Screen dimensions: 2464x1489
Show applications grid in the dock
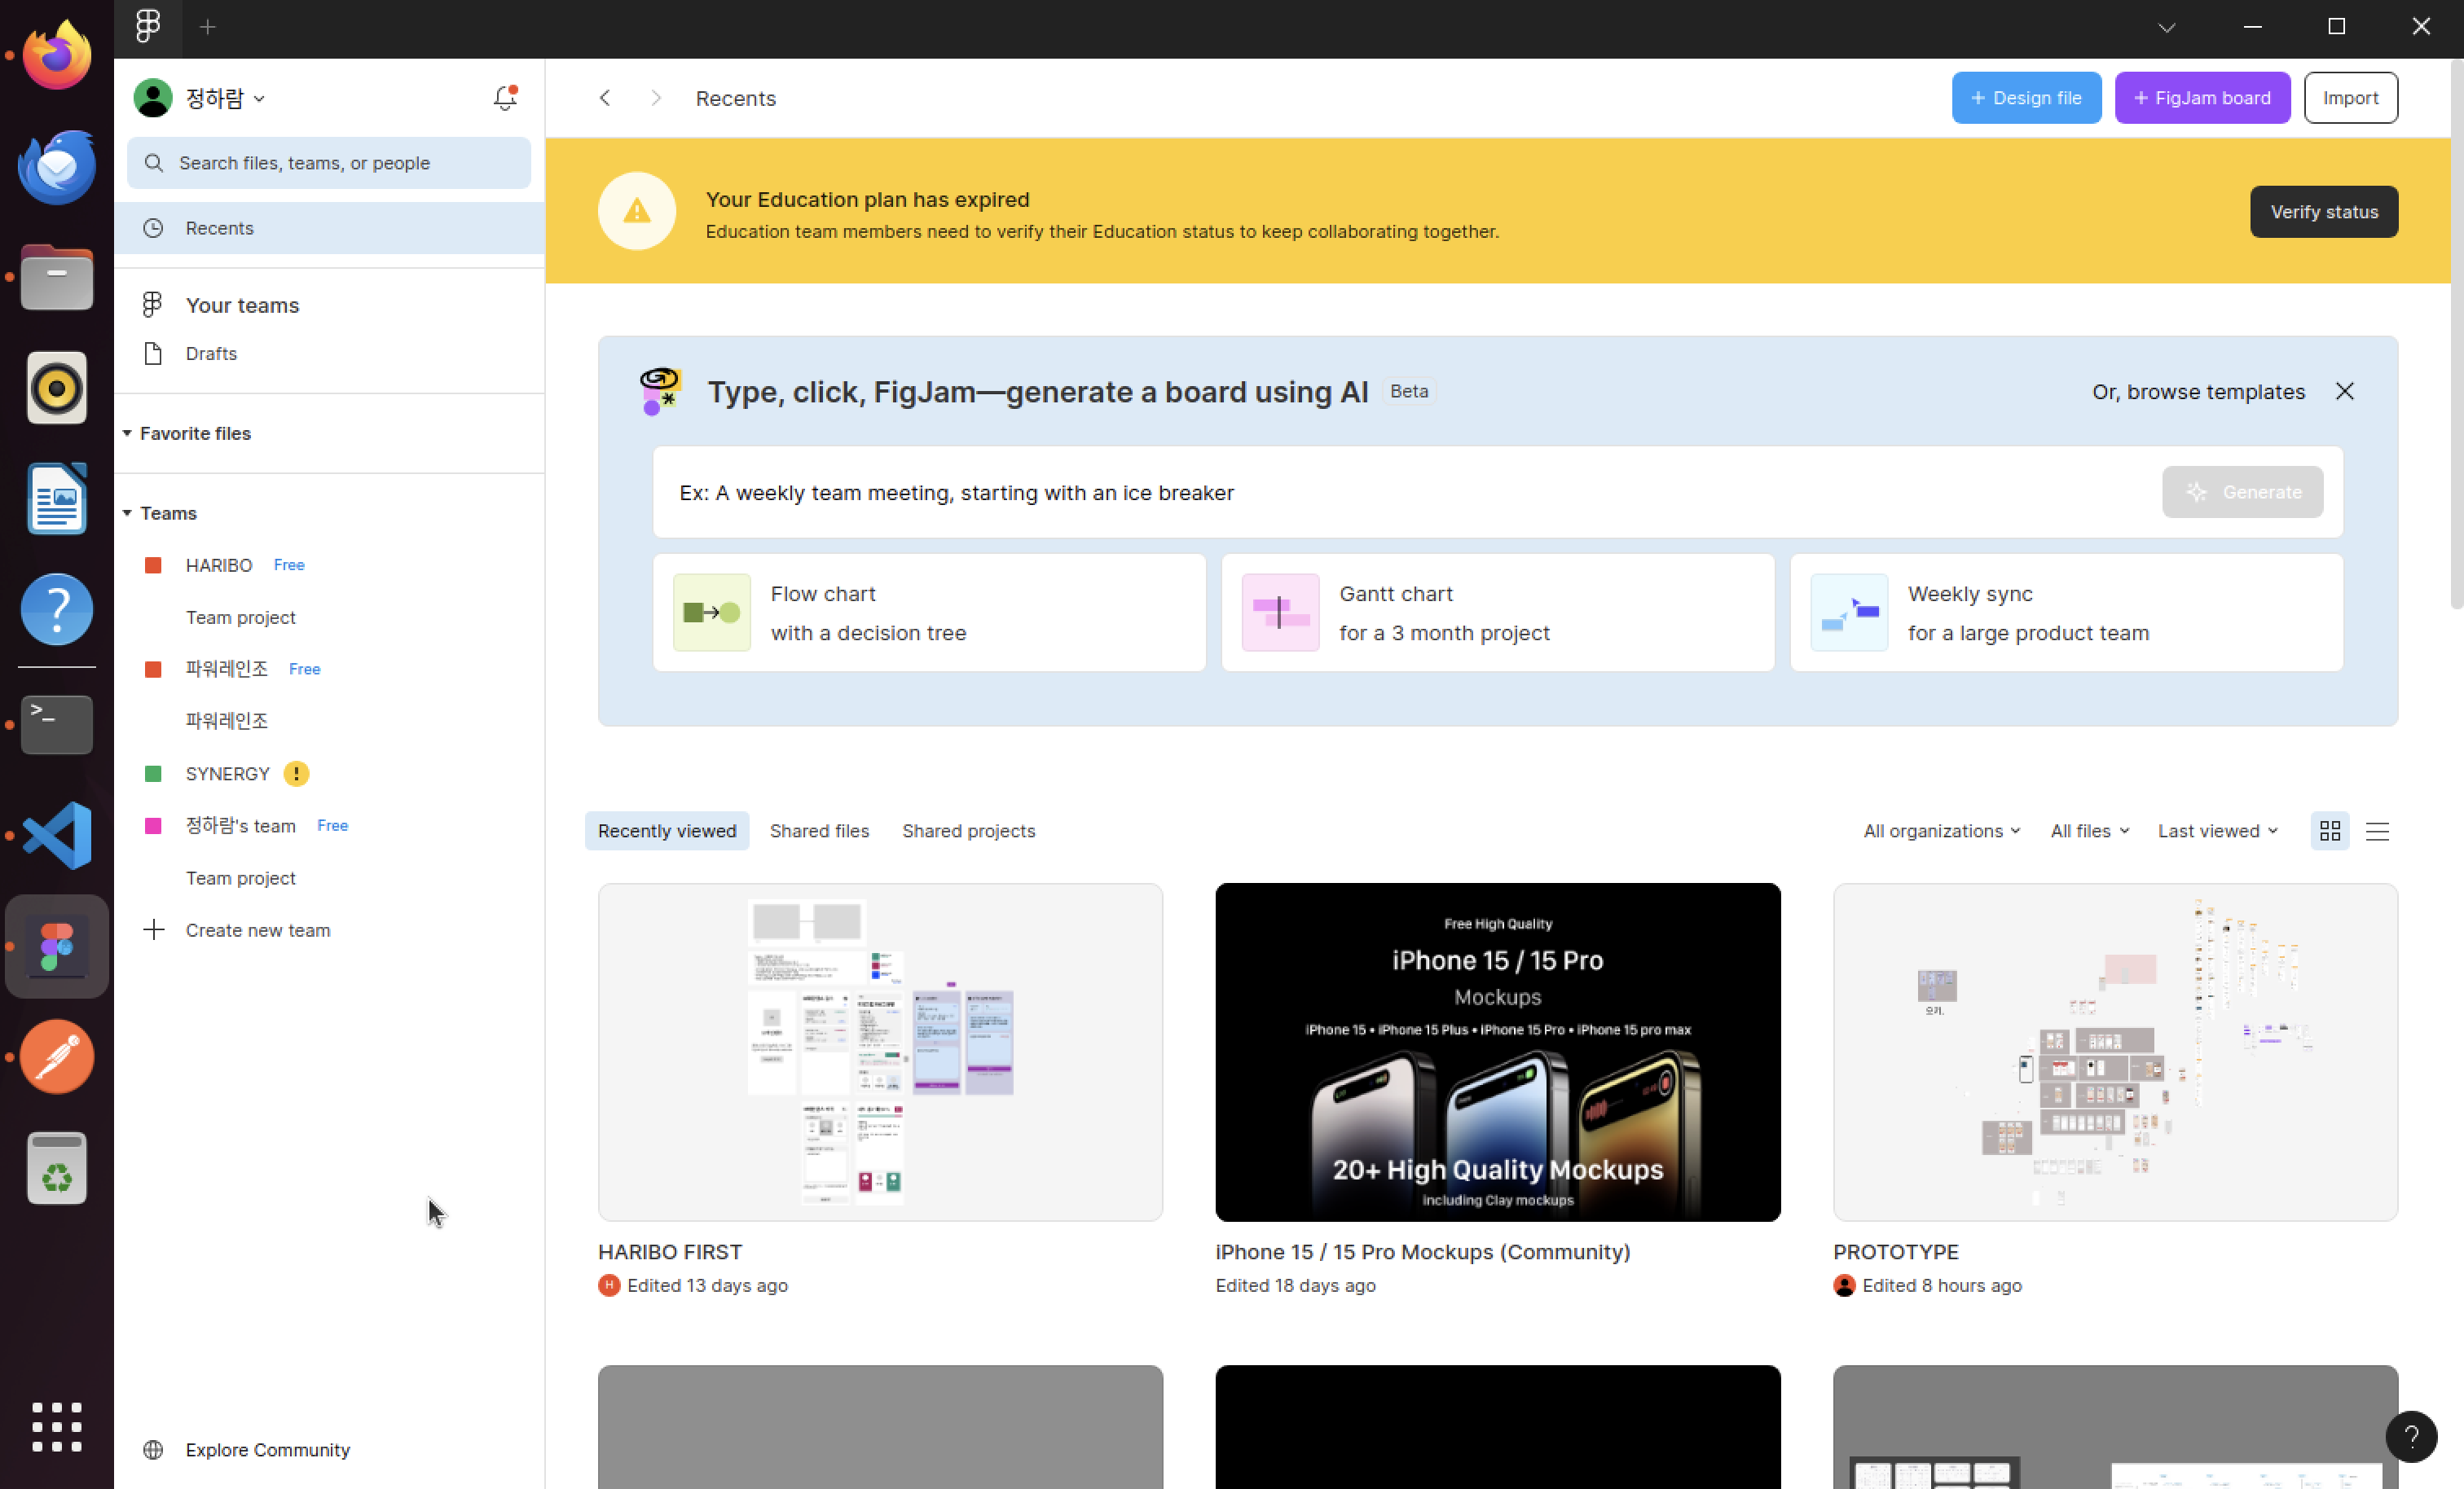(57, 1427)
